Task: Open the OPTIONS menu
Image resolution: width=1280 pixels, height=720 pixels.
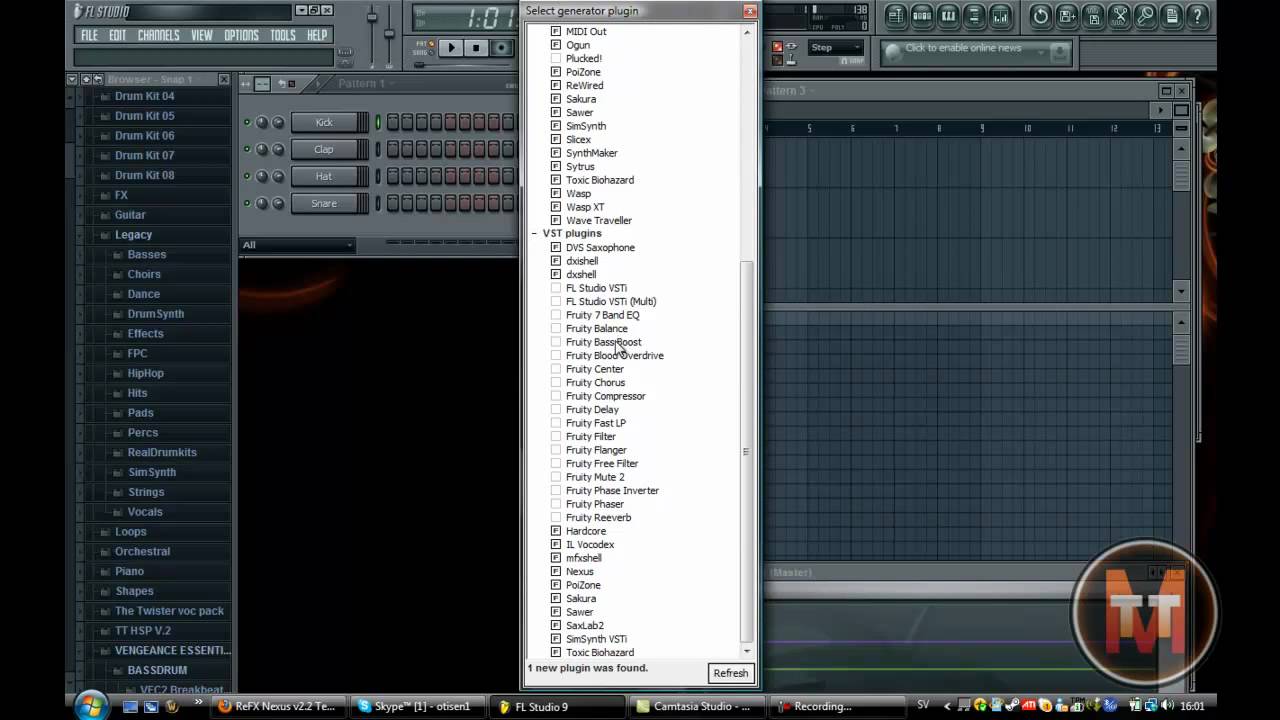Action: 241,35
